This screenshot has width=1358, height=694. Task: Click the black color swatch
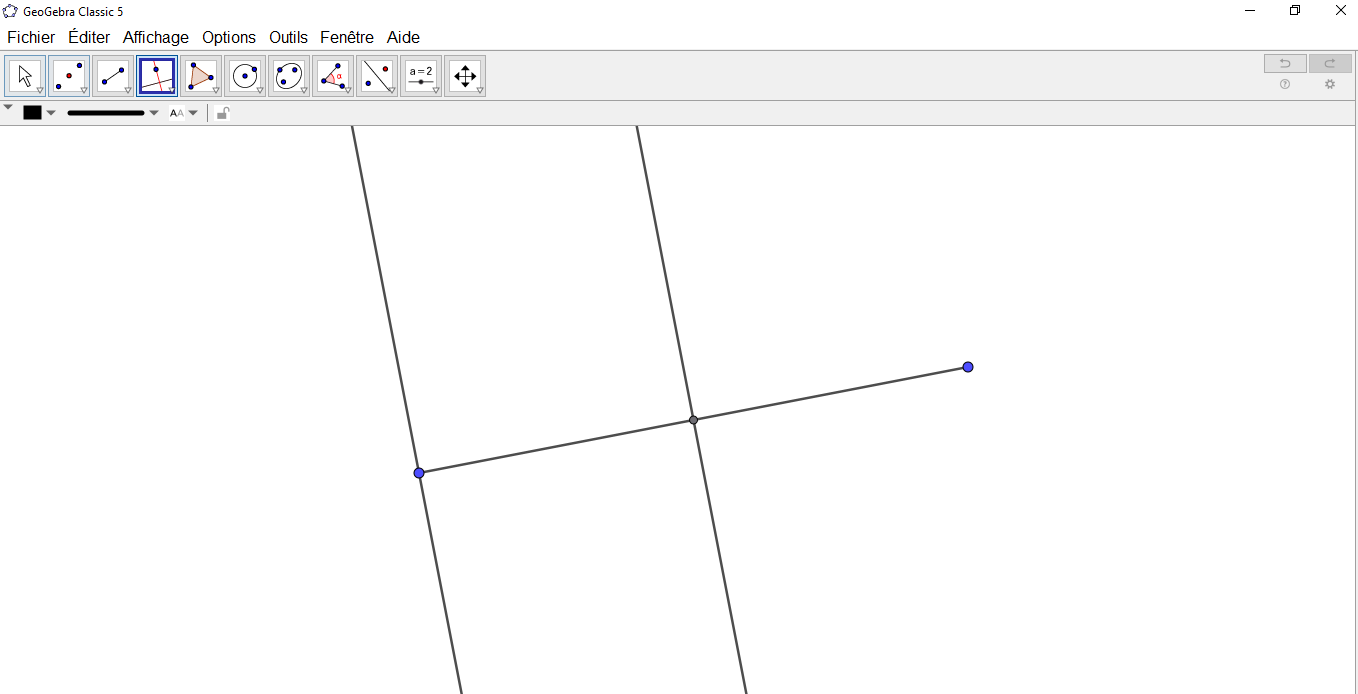tap(33, 113)
